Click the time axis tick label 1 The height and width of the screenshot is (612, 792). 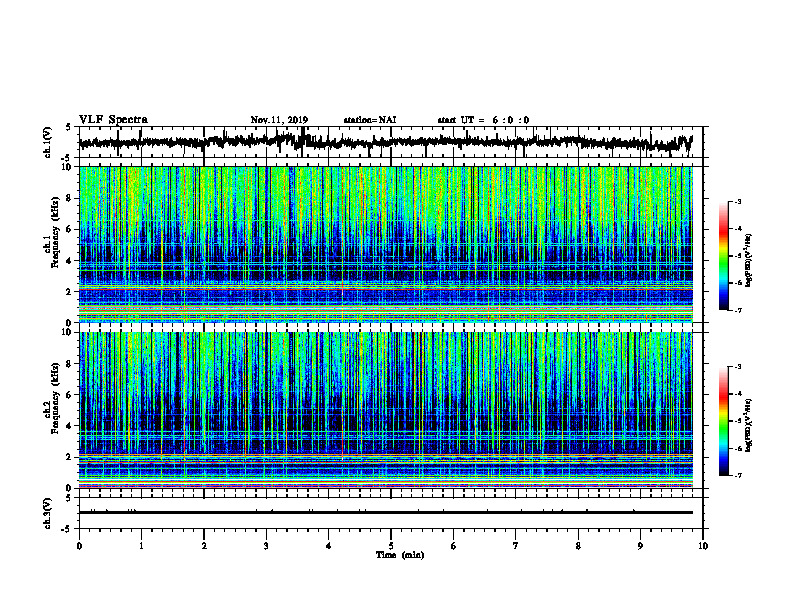141,546
